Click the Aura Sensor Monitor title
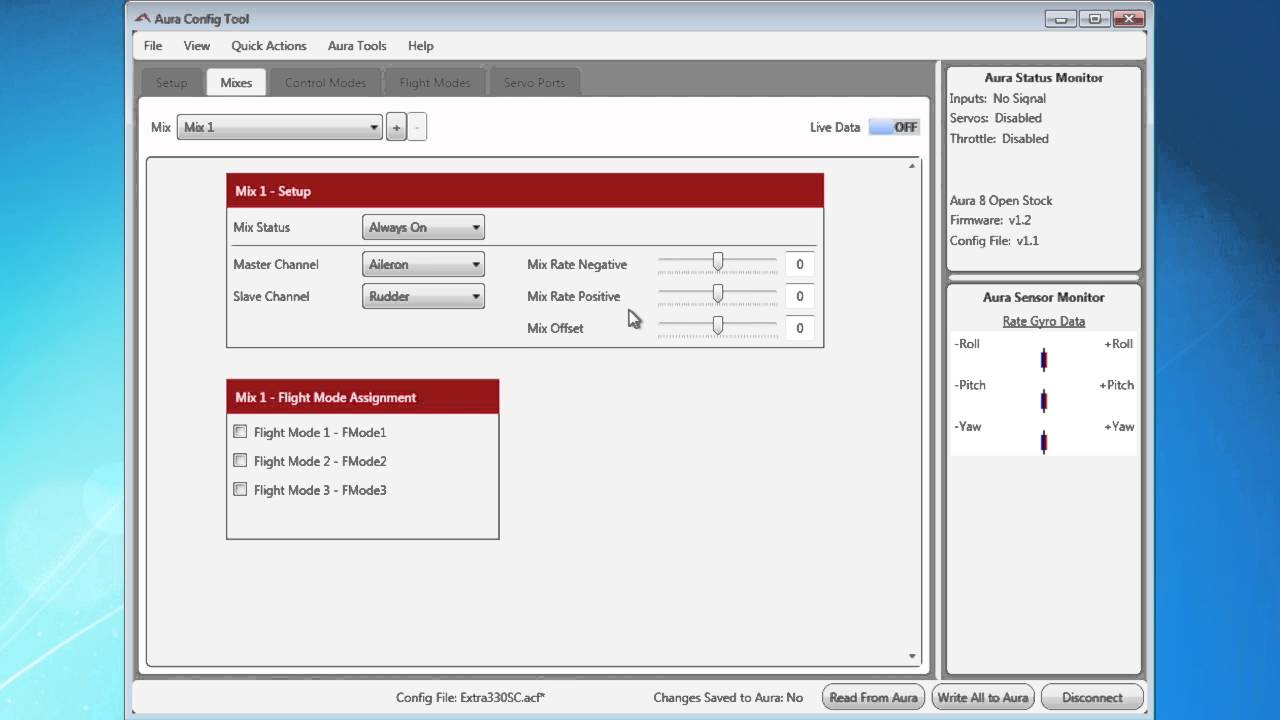1280x720 pixels. point(1044,297)
